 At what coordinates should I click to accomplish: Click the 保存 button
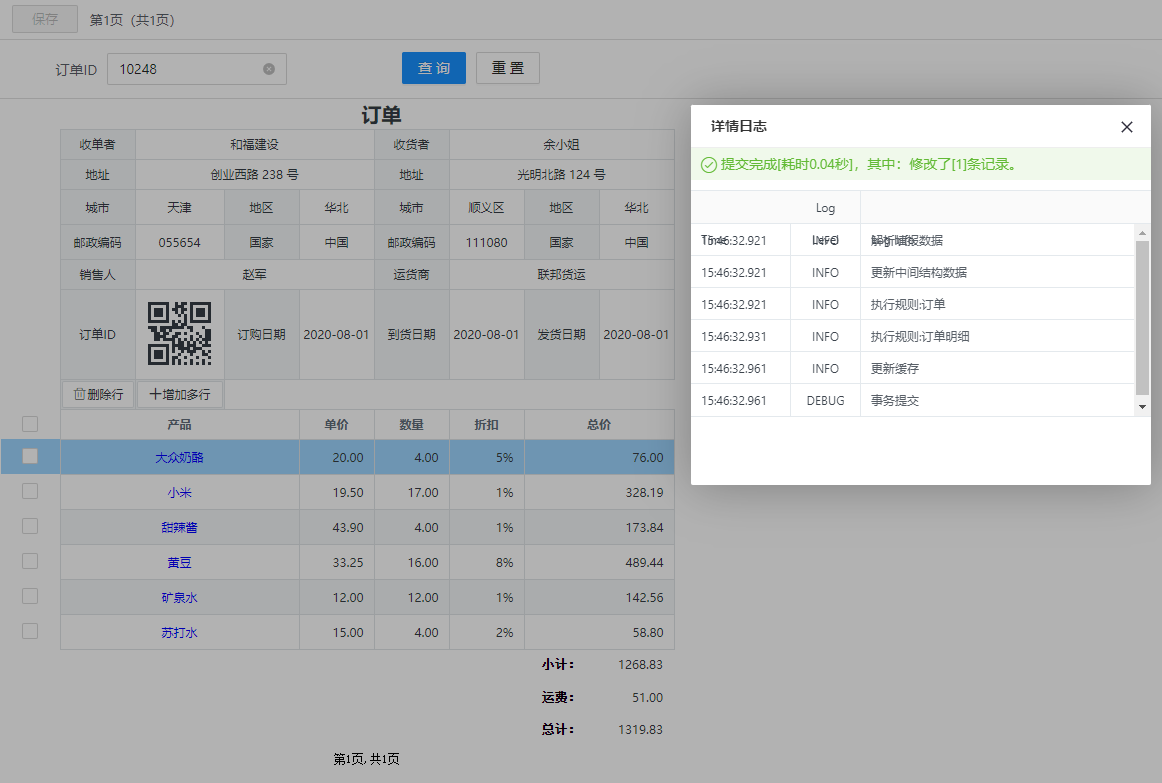coord(44,19)
